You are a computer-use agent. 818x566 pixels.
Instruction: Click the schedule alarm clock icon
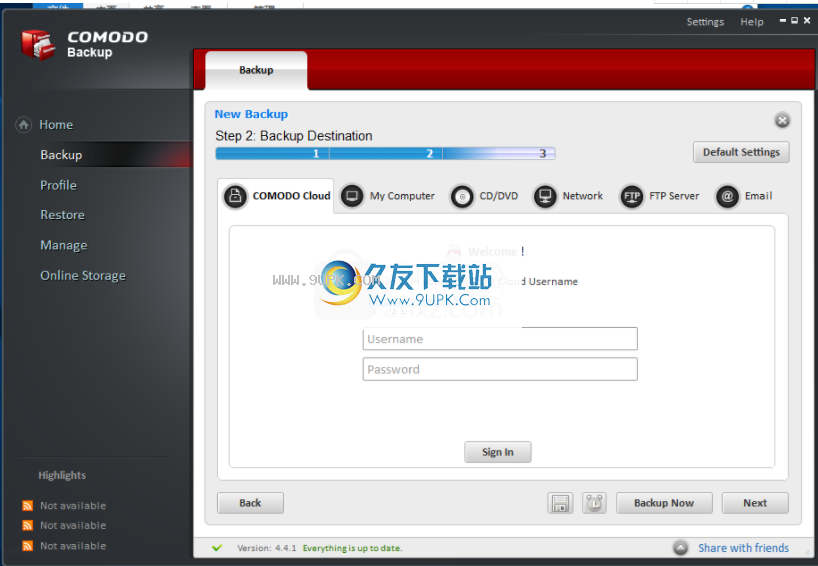[x=594, y=503]
